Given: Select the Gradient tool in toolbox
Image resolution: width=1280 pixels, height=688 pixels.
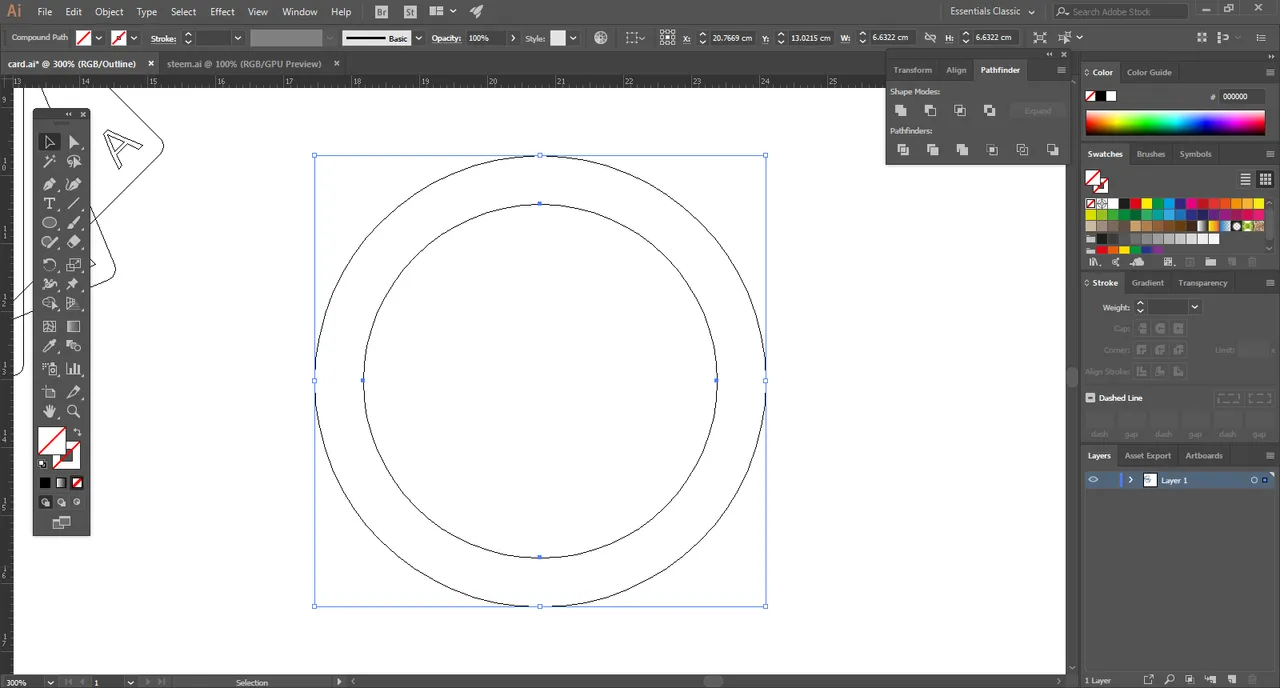Looking at the screenshot, I should click(74, 326).
